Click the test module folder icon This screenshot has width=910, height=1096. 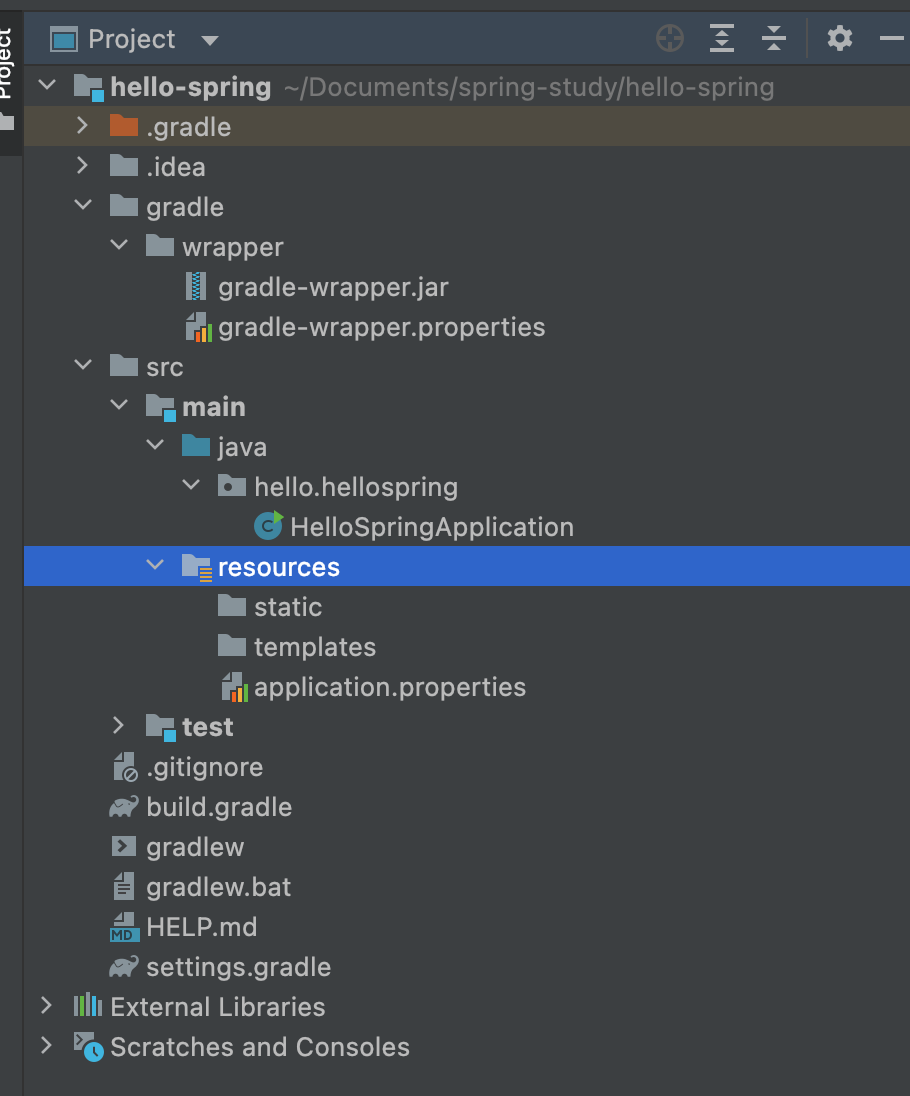pos(161,727)
